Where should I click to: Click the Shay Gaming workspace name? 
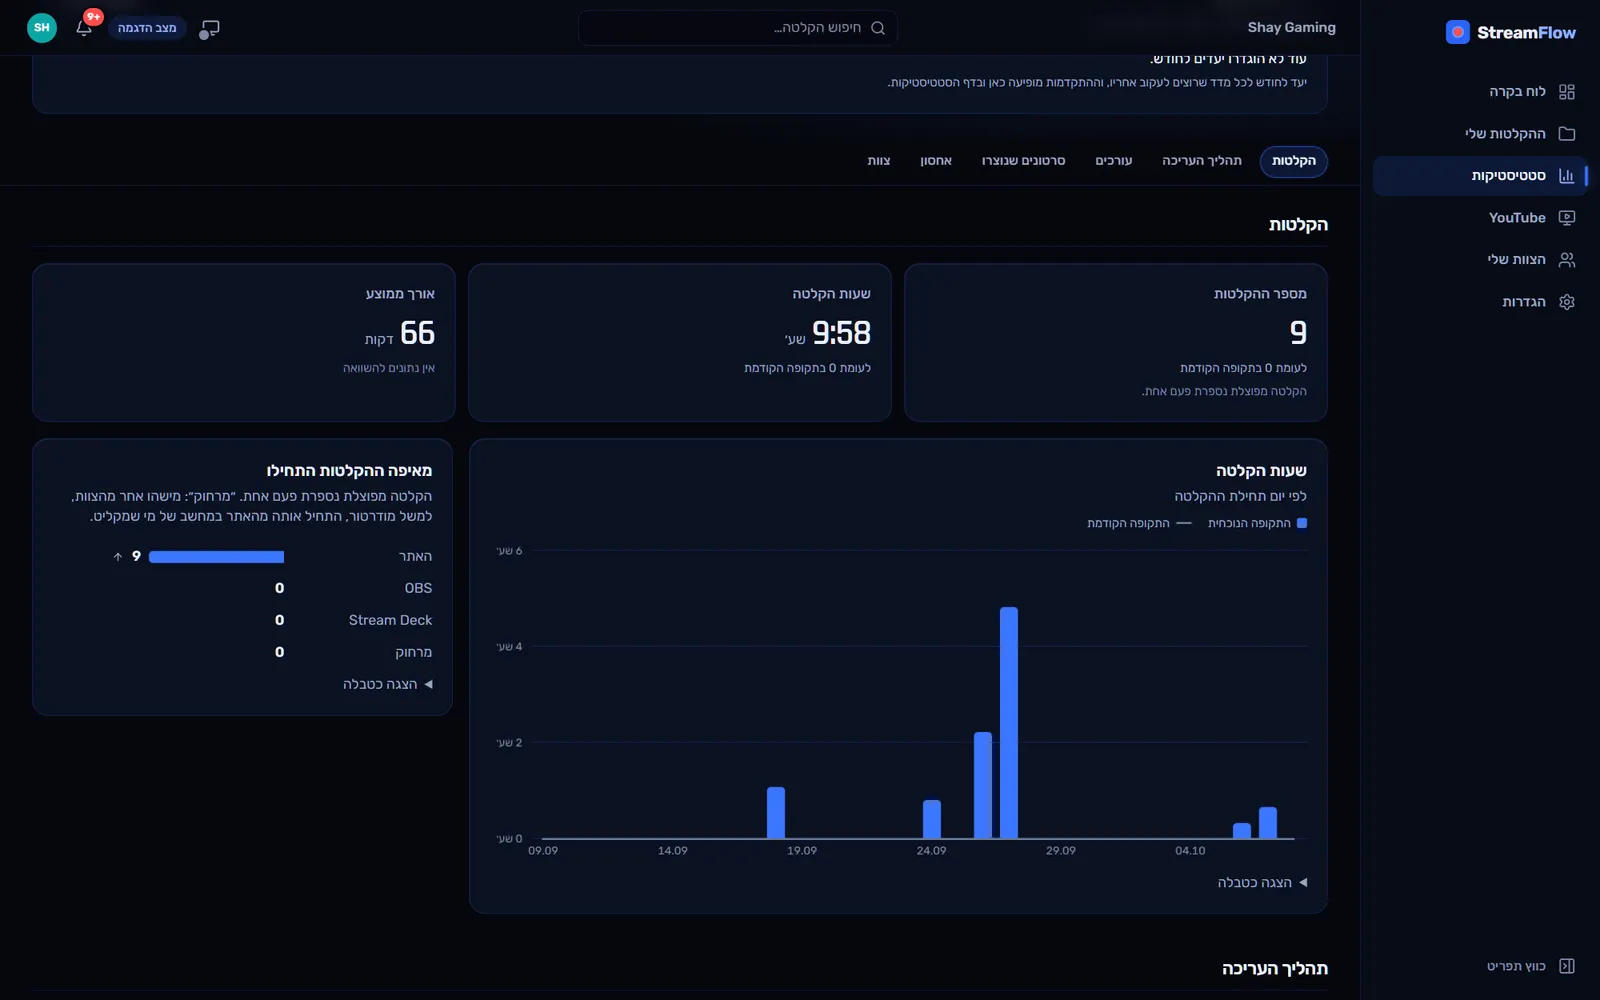(1291, 28)
